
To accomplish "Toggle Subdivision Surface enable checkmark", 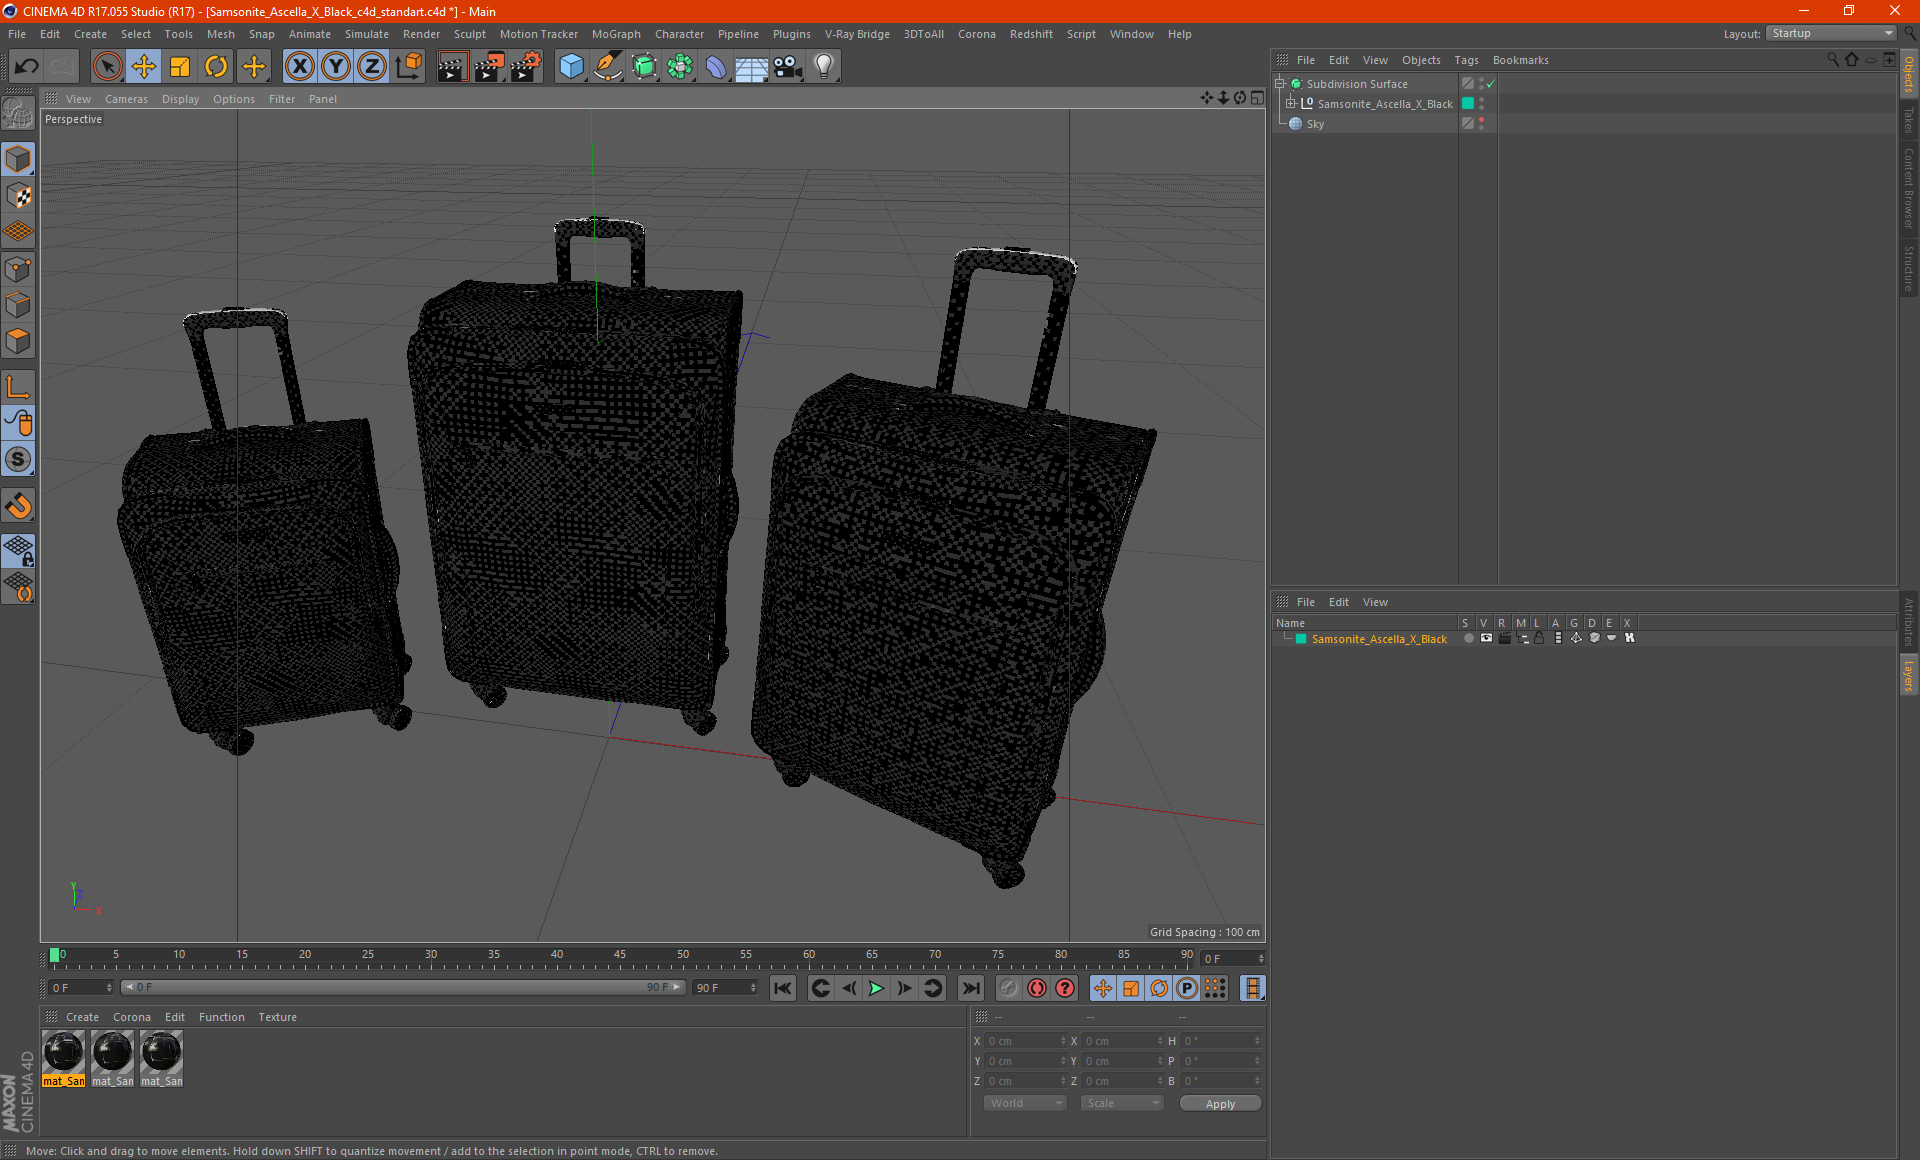I will tap(1490, 84).
